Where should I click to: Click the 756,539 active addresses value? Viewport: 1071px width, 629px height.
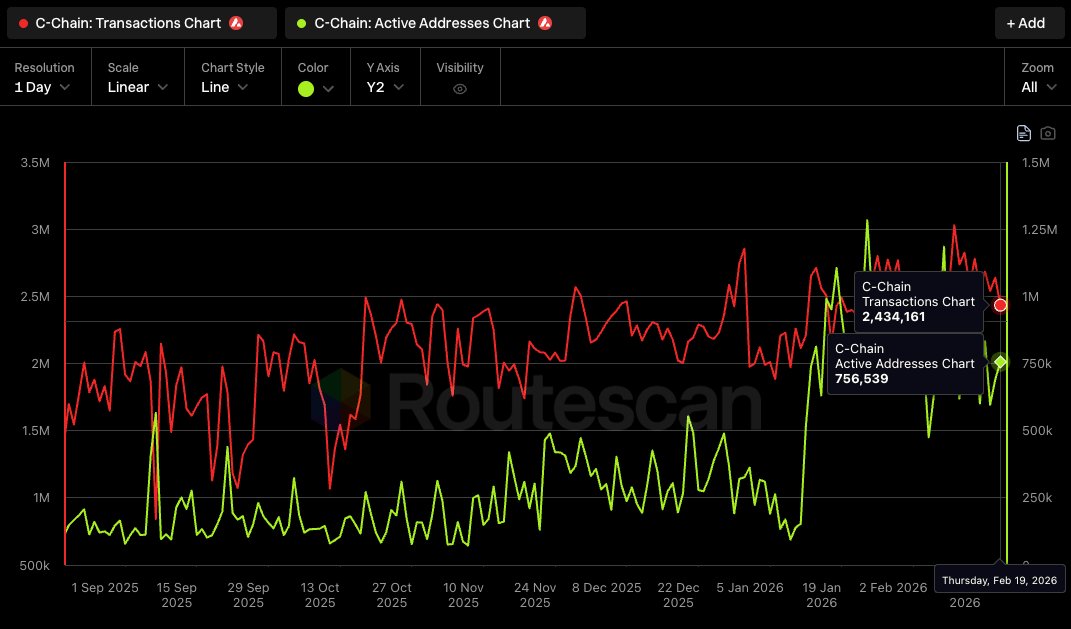click(861, 378)
